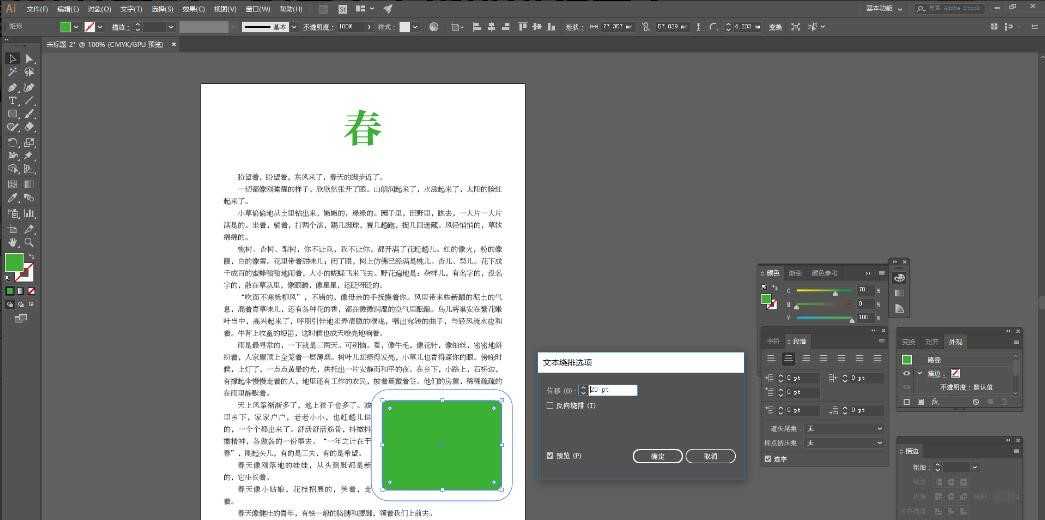Toggle stroke visibility eye in Appearance panel
Screen dimensions: 1045x520
pos(906,373)
